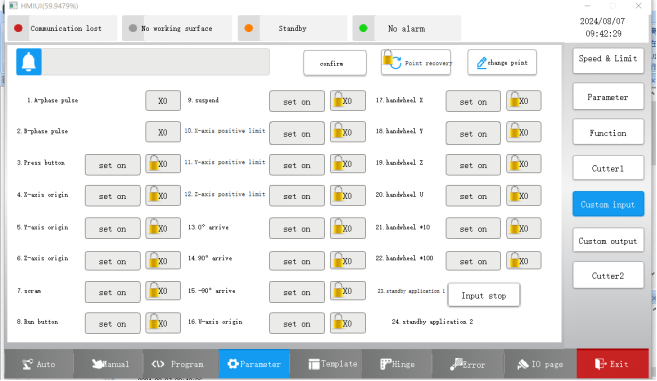Toggle set on for handwheel Y
This screenshot has width=657, height=381.
tap(473, 133)
